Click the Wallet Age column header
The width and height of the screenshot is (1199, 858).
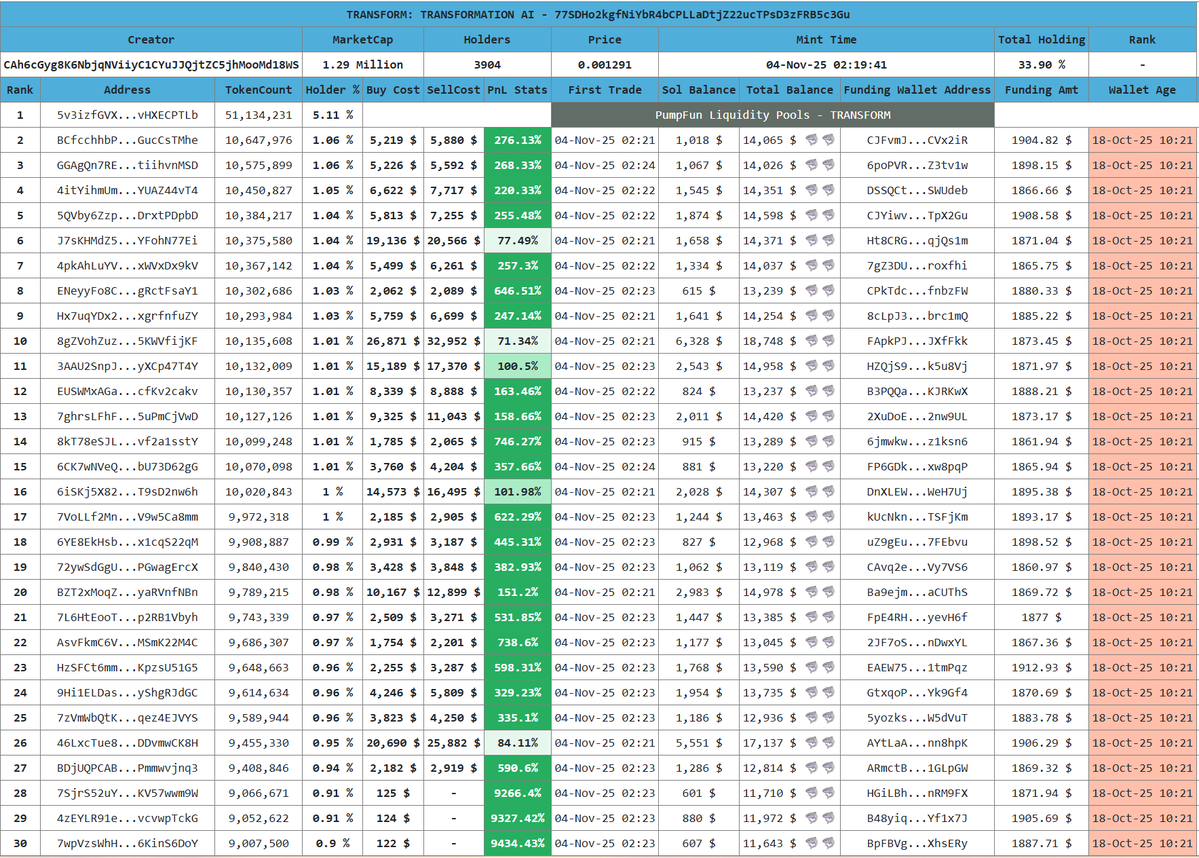(1142, 90)
